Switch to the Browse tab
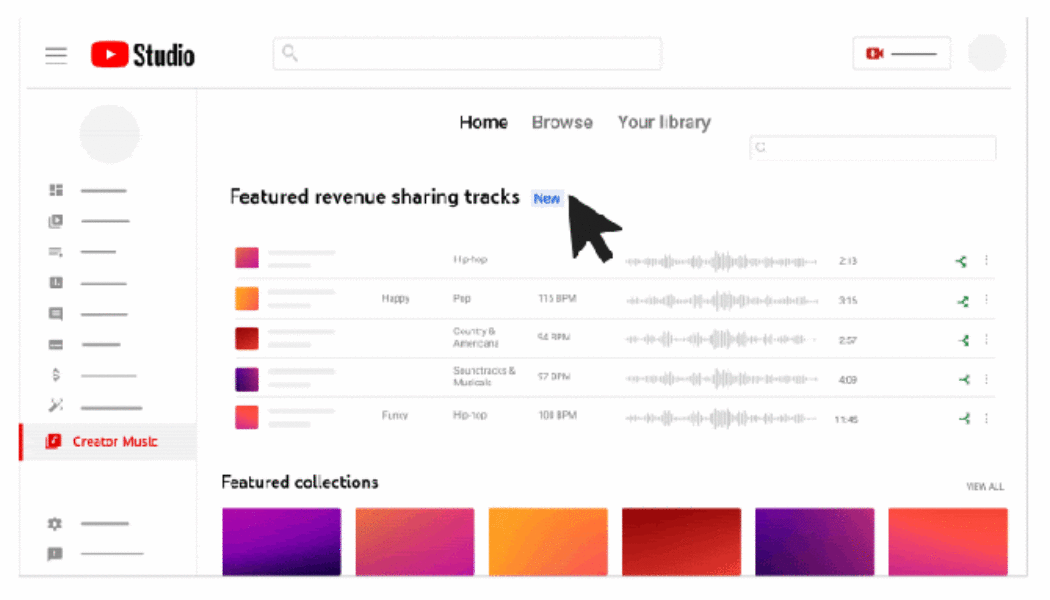1050x600 pixels. coord(562,122)
